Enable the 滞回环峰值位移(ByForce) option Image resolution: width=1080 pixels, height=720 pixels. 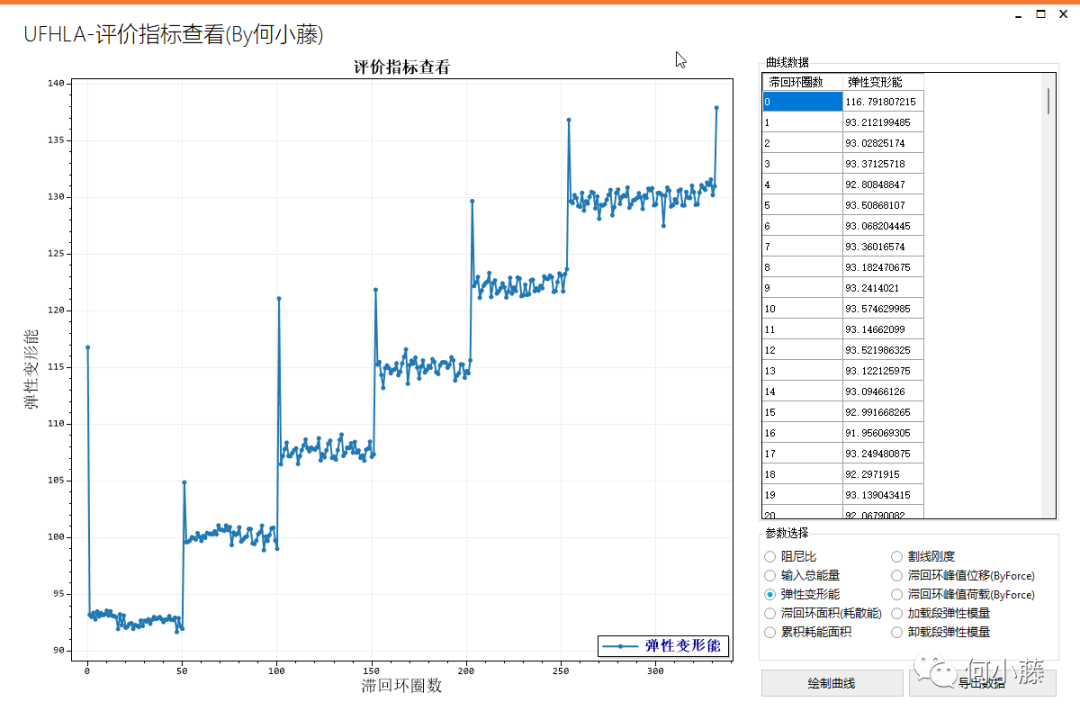point(897,575)
